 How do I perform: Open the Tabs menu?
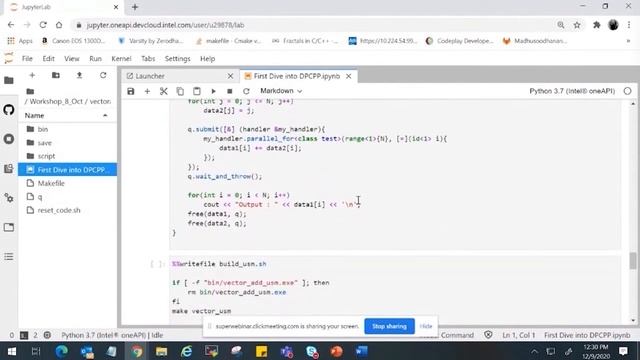148,59
